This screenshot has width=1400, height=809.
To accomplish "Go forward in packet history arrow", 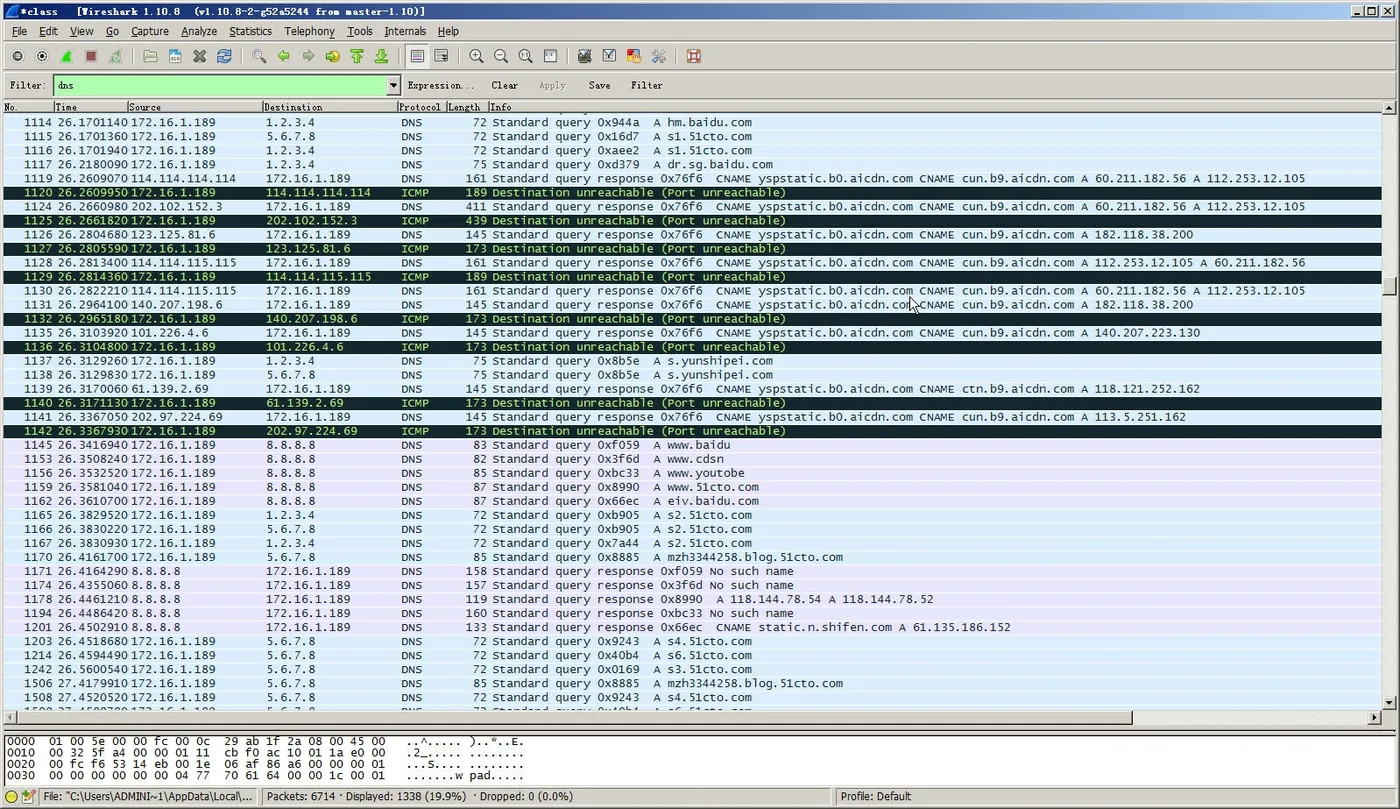I will click(308, 56).
